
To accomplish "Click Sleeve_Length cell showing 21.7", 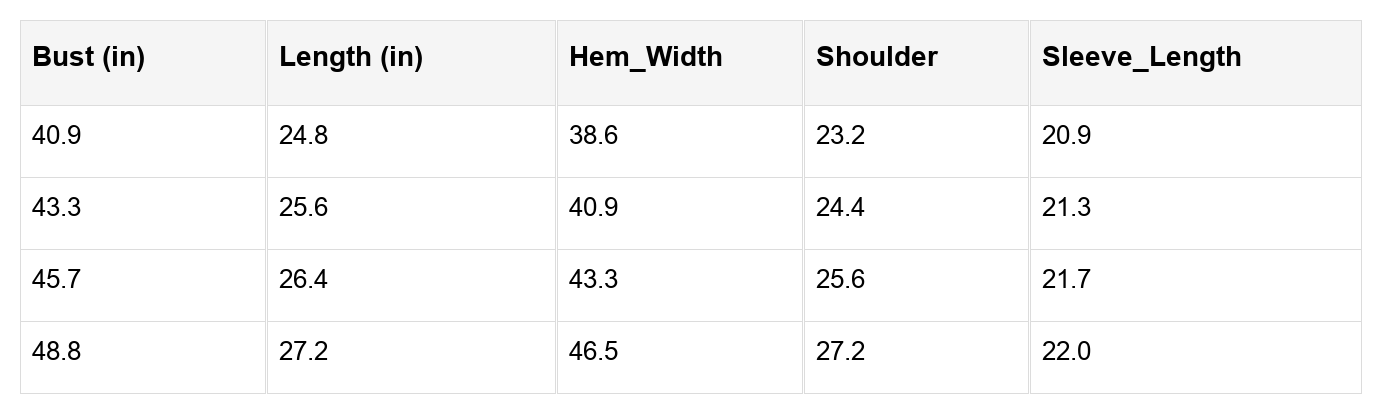I will click(x=1066, y=280).
